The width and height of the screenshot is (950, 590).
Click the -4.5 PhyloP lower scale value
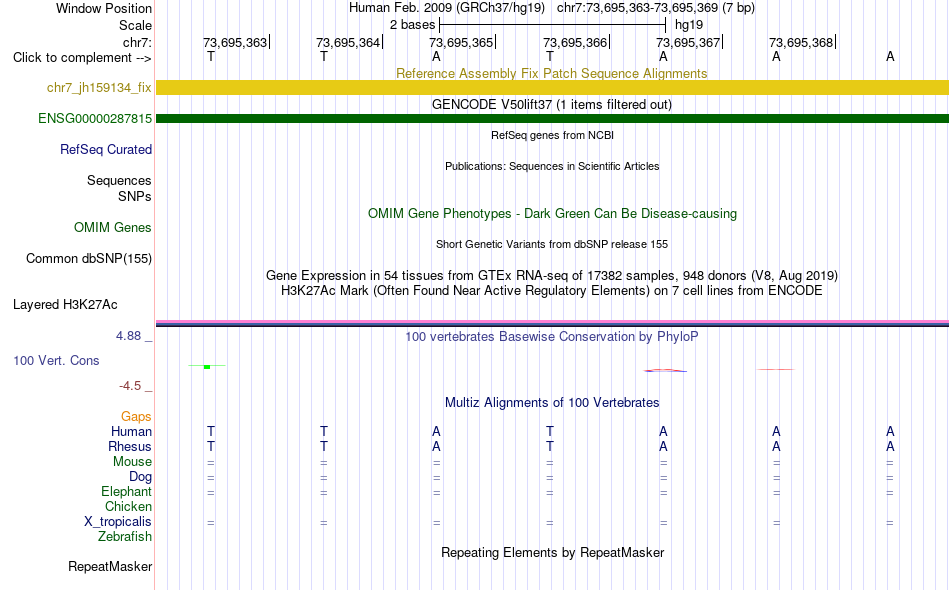[130, 386]
